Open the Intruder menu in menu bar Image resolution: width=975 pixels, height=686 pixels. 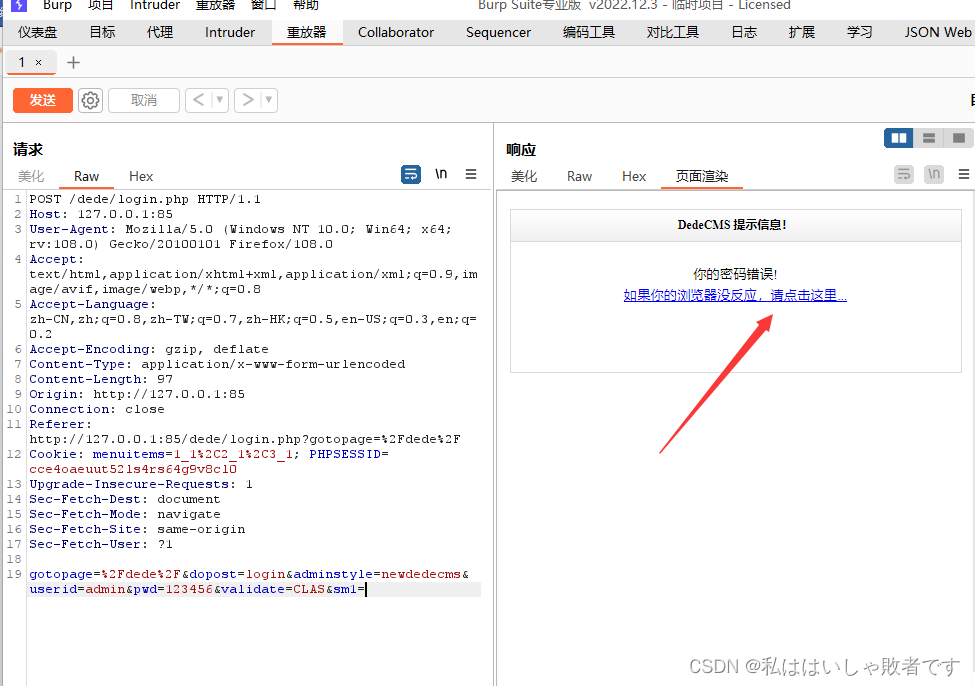pos(155,5)
